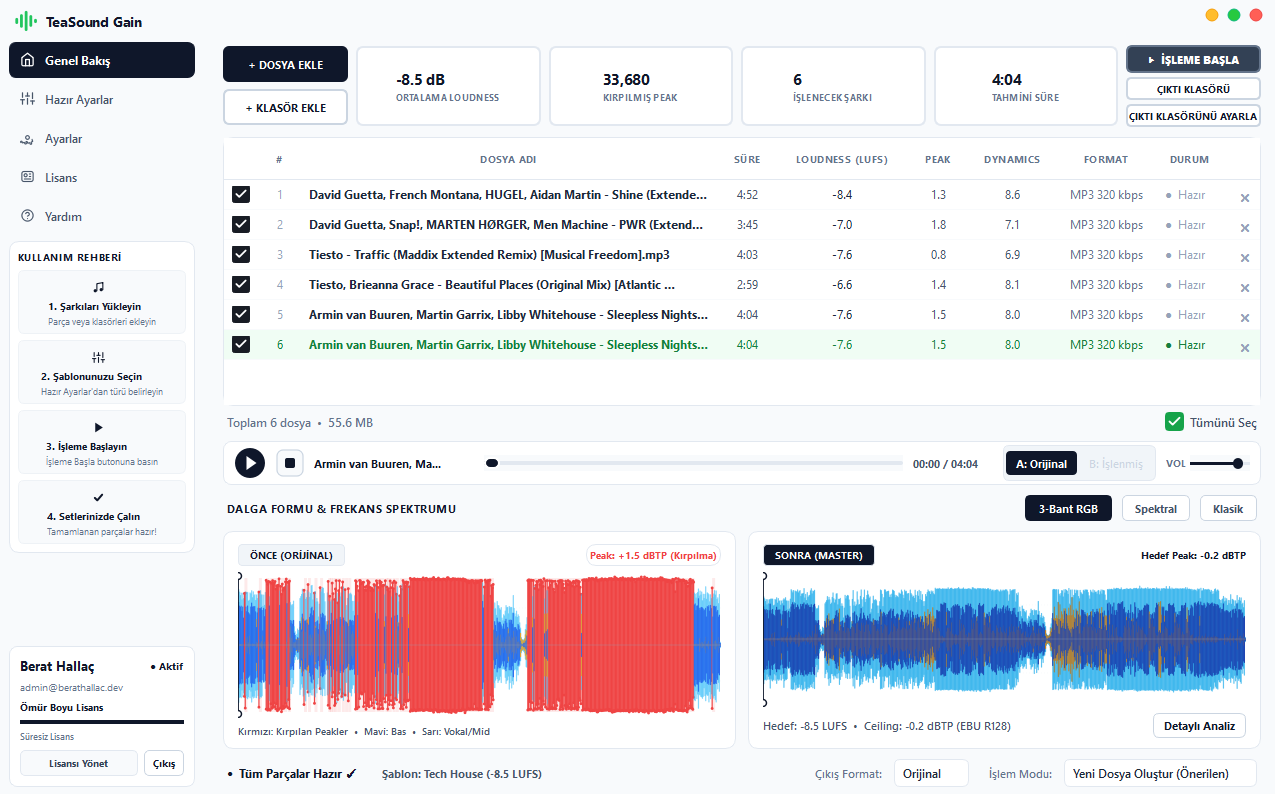This screenshot has height=794, width=1275.
Task: Uncheck the PWR track checkbox
Action: [241, 224]
